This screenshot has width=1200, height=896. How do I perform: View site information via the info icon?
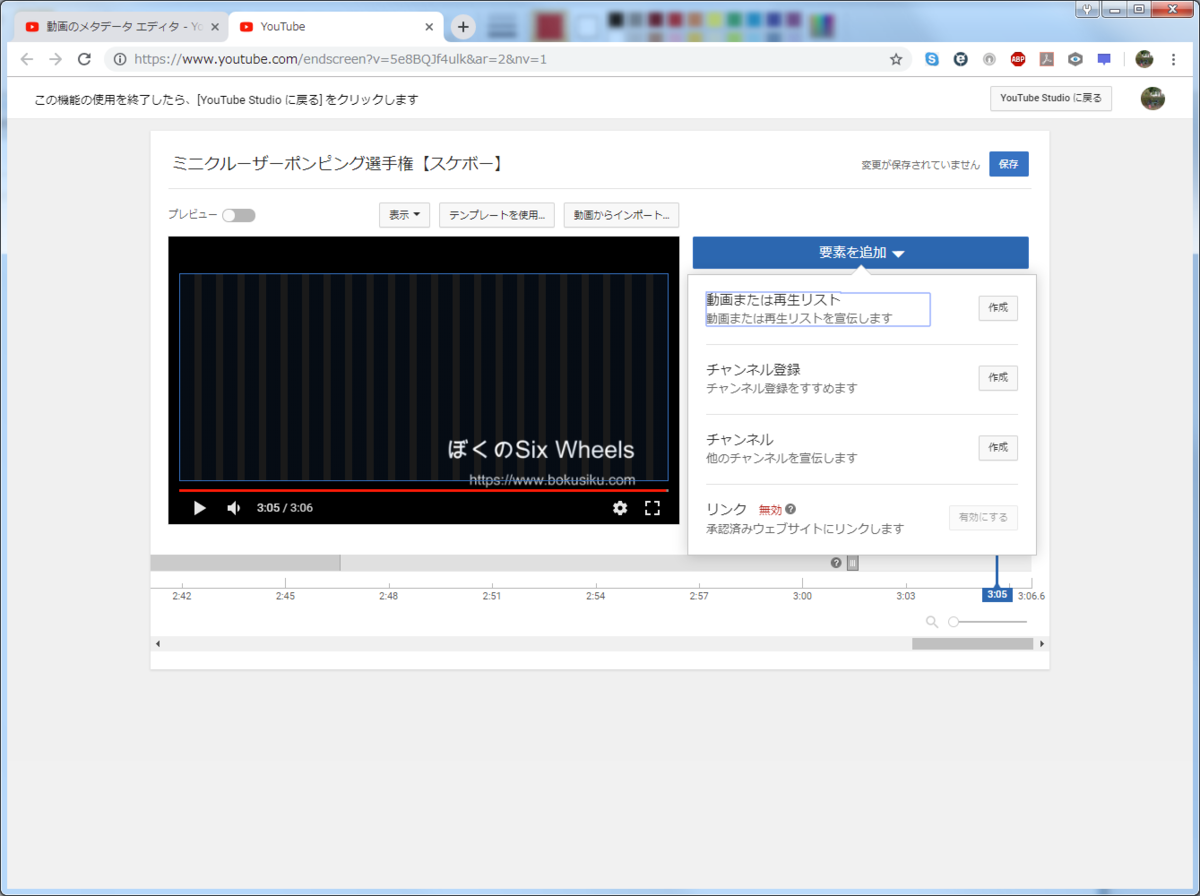120,59
